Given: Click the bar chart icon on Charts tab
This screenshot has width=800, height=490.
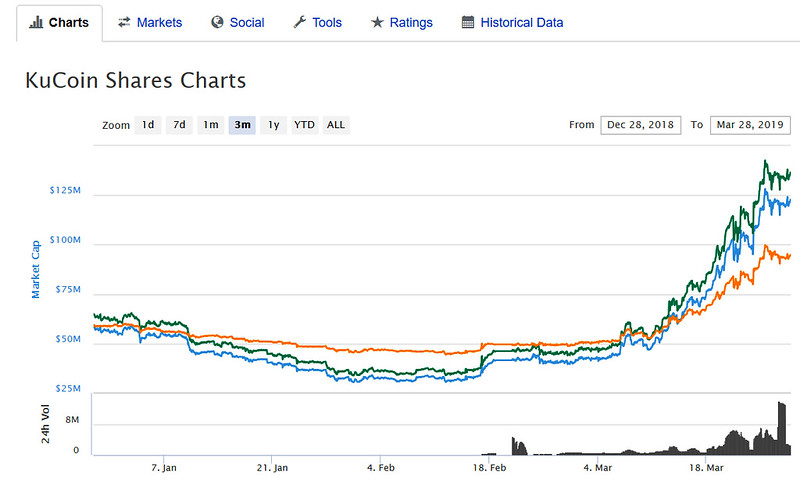Looking at the screenshot, I should coord(36,22).
